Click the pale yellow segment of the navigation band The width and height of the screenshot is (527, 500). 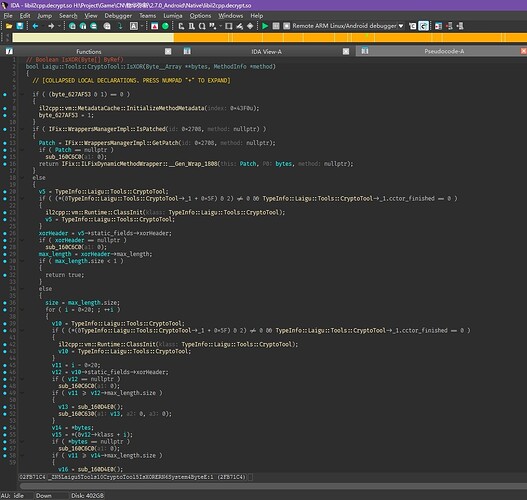tap(93, 37)
